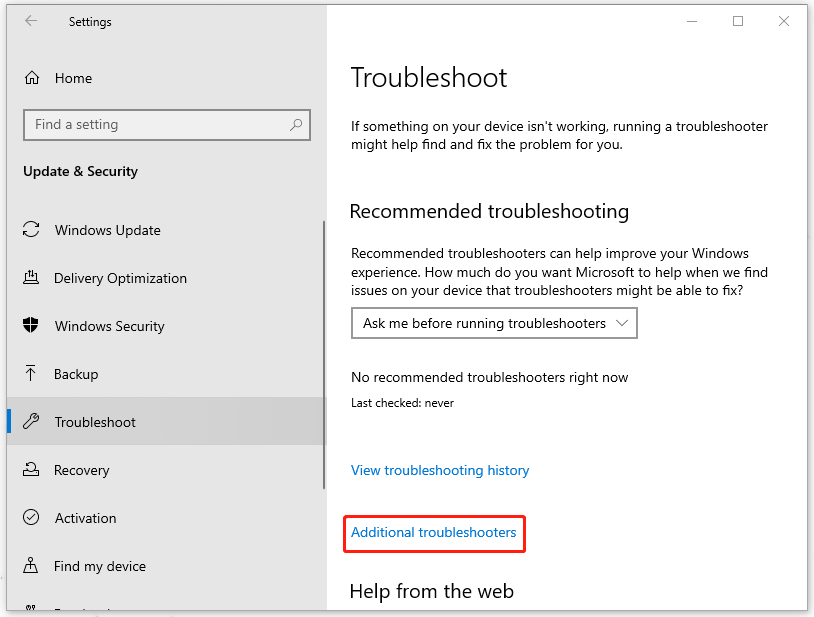Screen dimensions: 814x617
Task: Click the Backup up-arrow icon
Action: click(x=31, y=374)
